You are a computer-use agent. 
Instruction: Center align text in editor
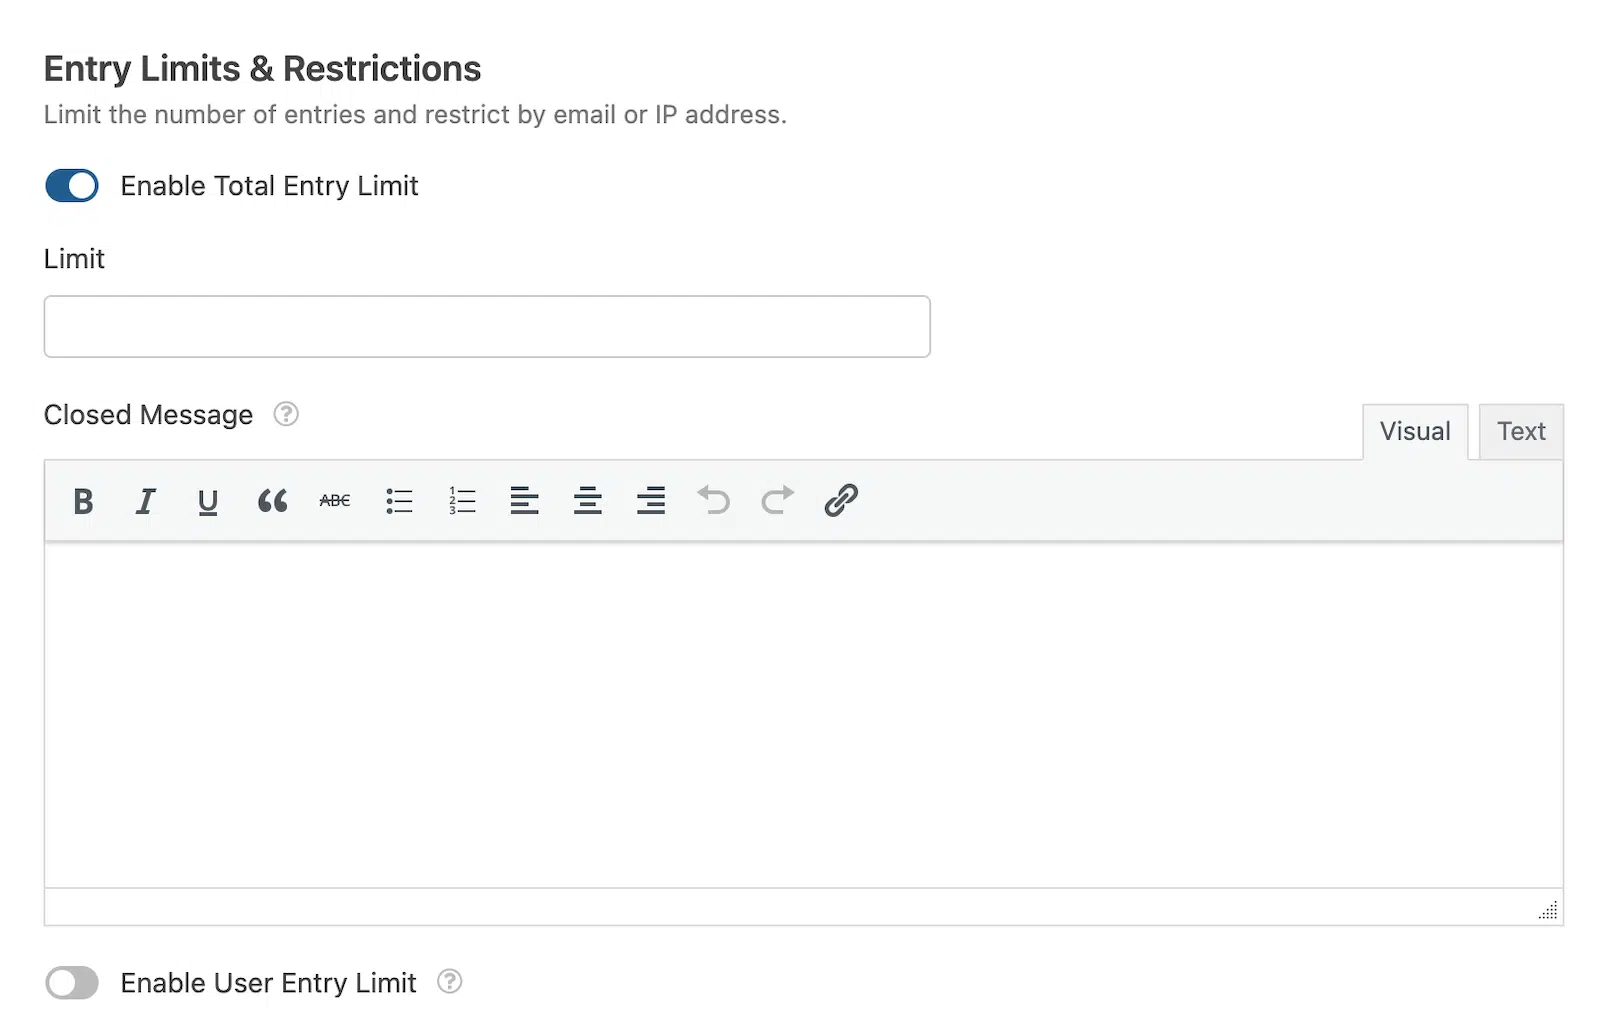click(588, 501)
